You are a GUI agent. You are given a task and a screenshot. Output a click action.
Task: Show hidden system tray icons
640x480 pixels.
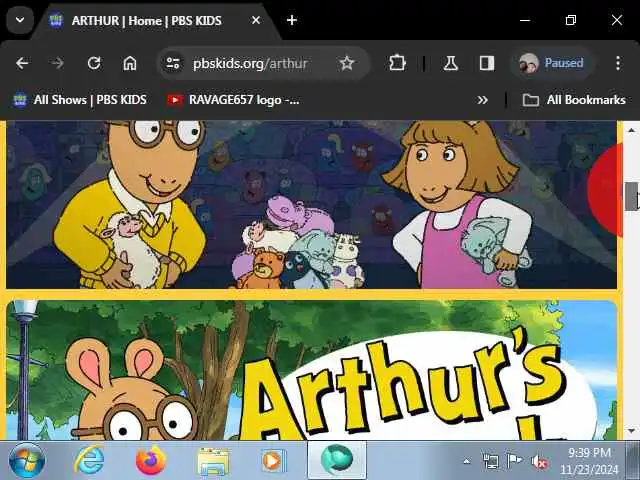[467, 462]
